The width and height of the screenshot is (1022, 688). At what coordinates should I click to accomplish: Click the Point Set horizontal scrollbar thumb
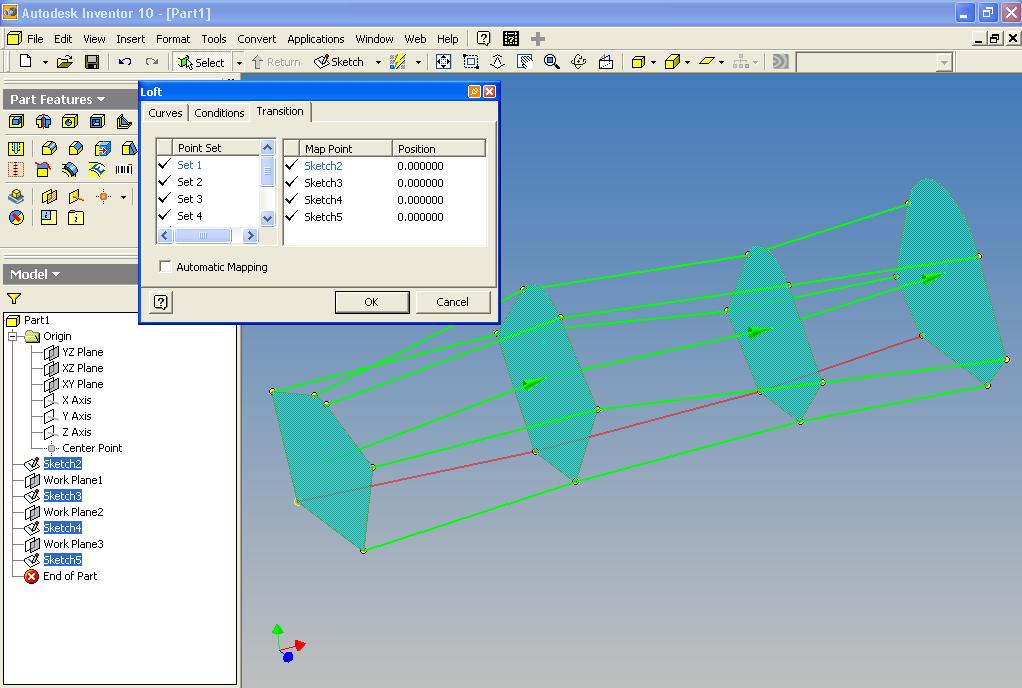pos(203,235)
